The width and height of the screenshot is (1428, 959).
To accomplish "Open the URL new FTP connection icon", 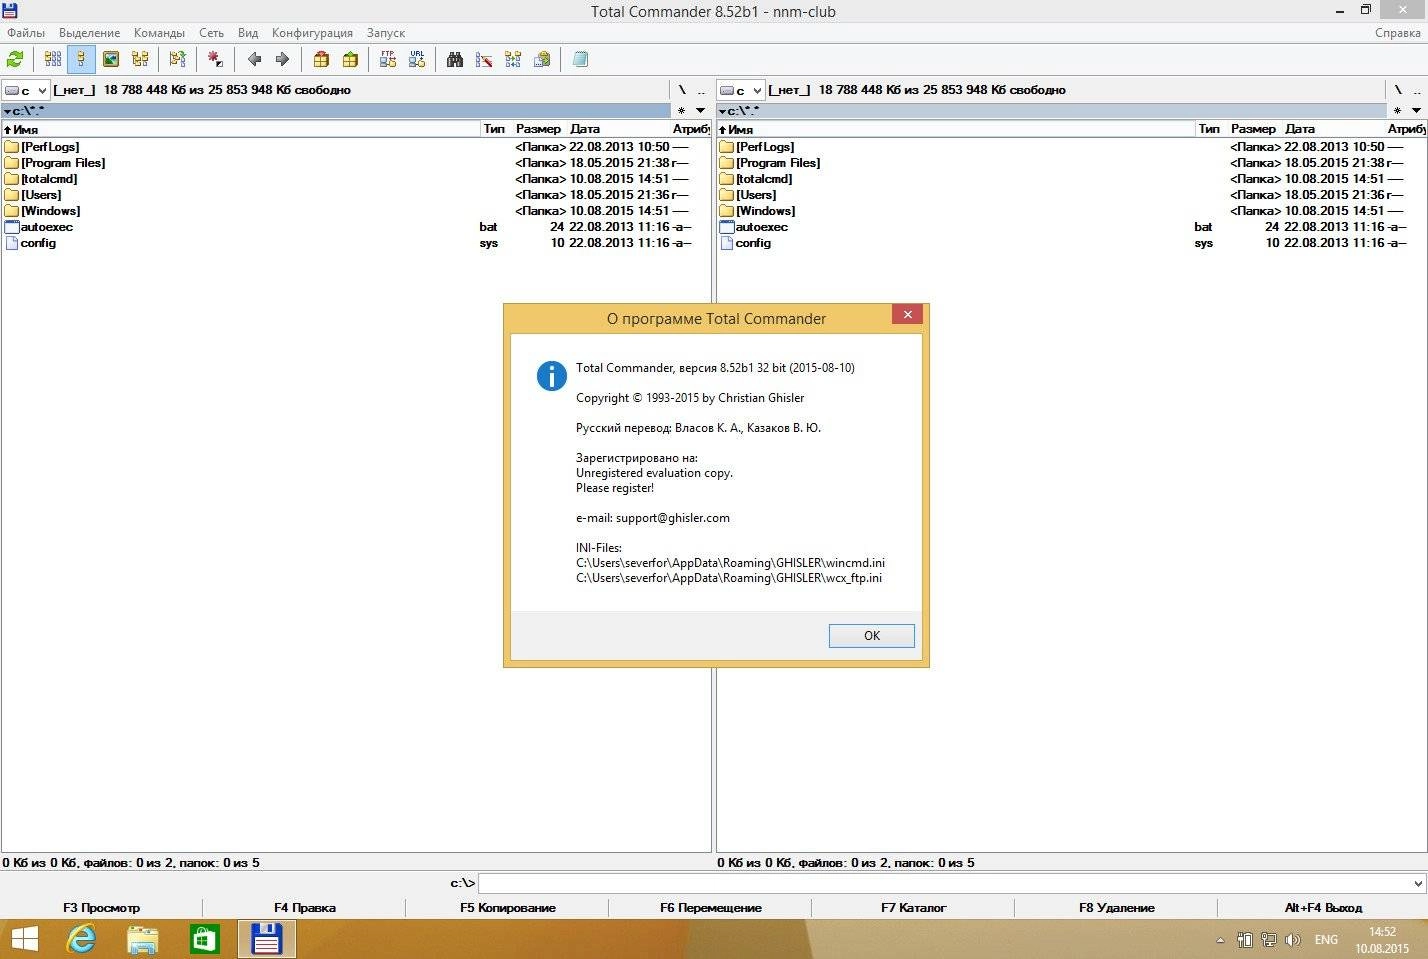I will [x=417, y=60].
